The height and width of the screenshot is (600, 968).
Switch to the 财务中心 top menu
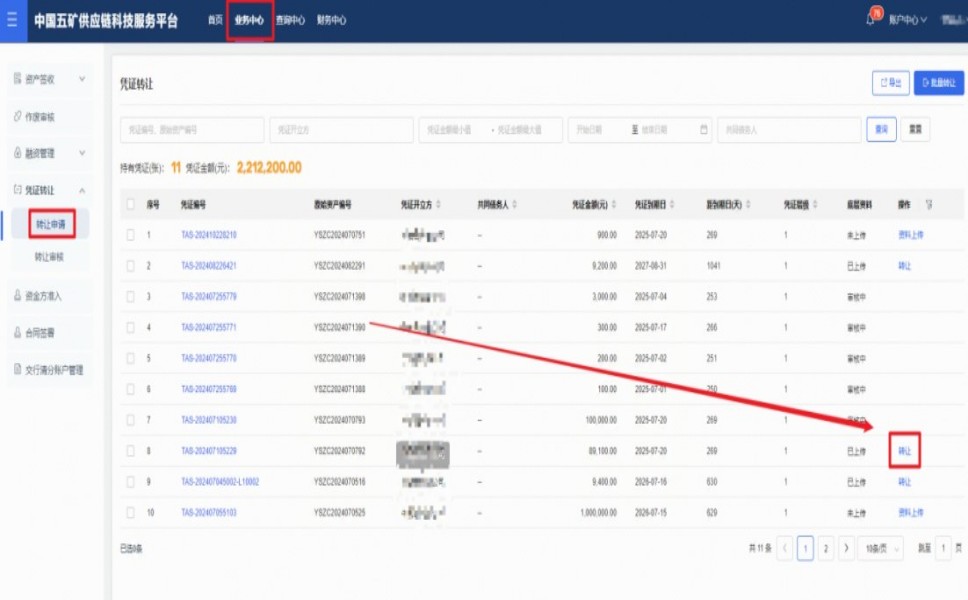331,20
